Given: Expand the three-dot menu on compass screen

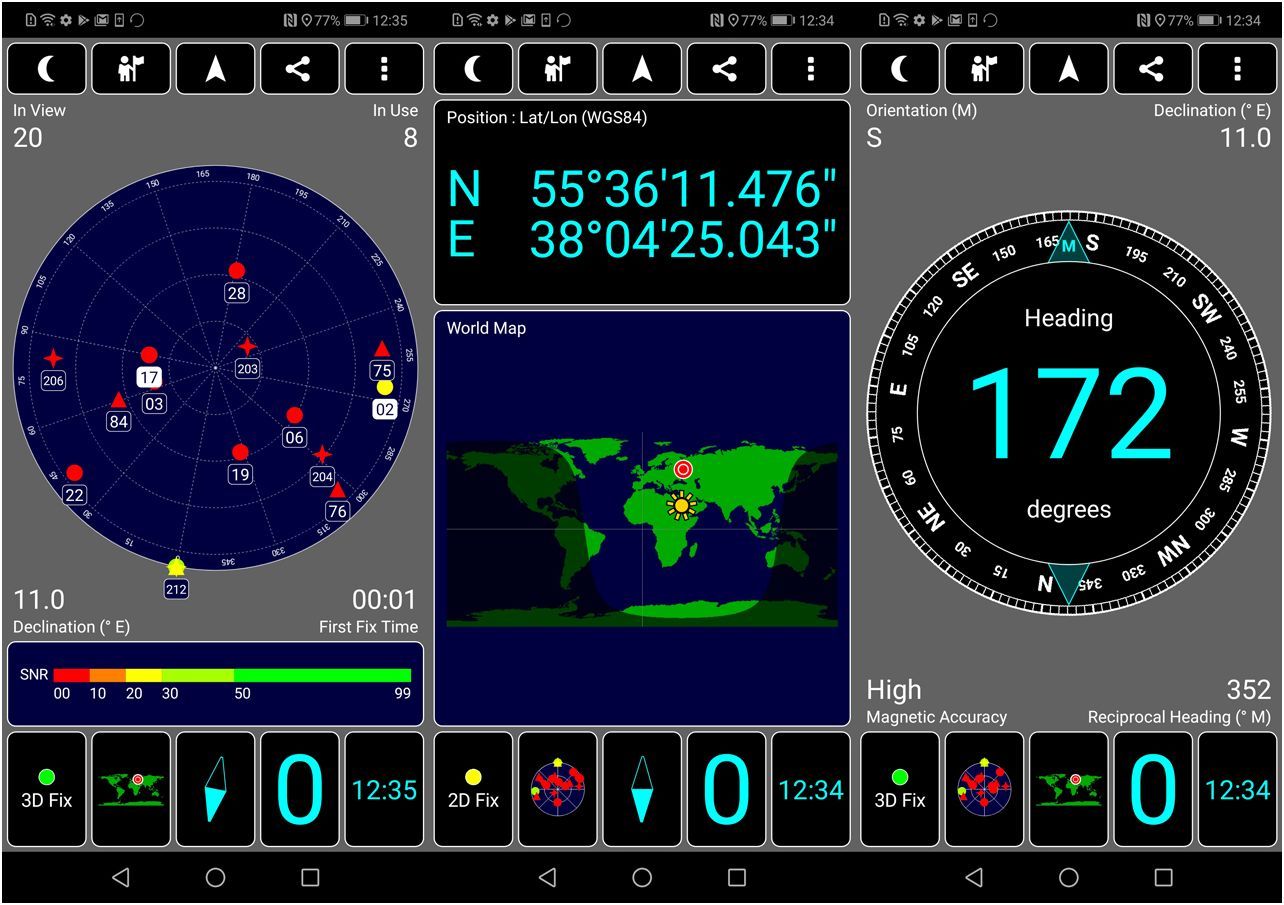Looking at the screenshot, I should (1237, 69).
